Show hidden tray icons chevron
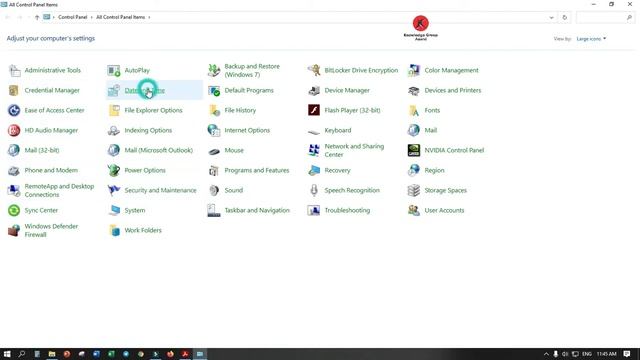 546,354
